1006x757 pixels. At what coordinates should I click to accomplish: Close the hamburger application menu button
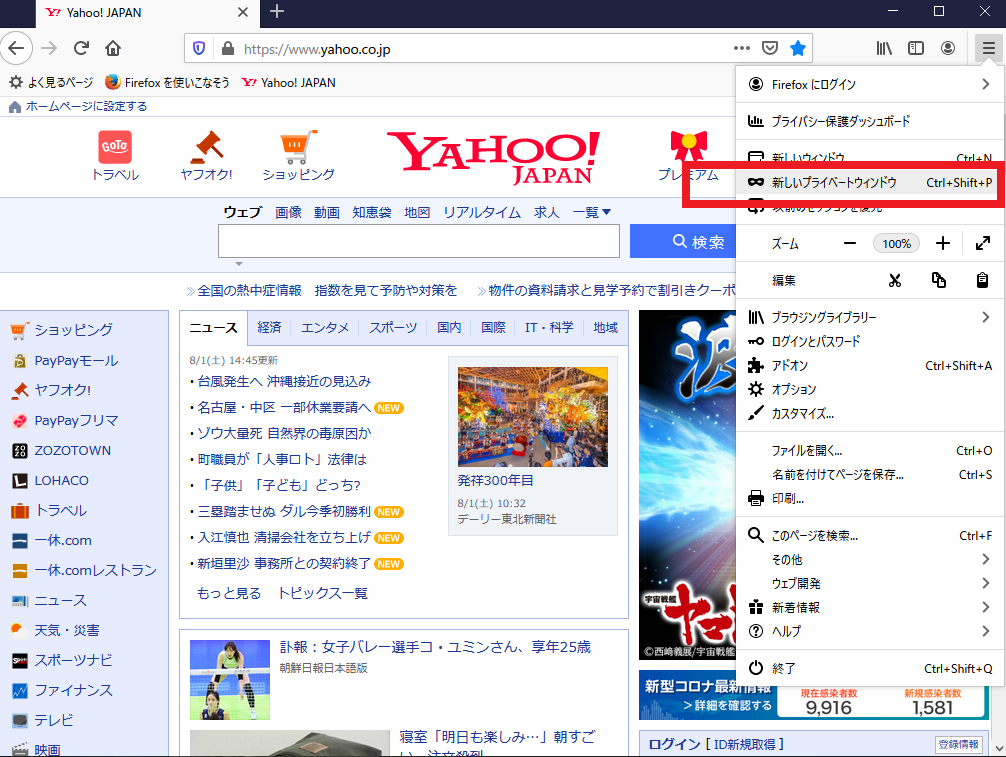coord(988,48)
